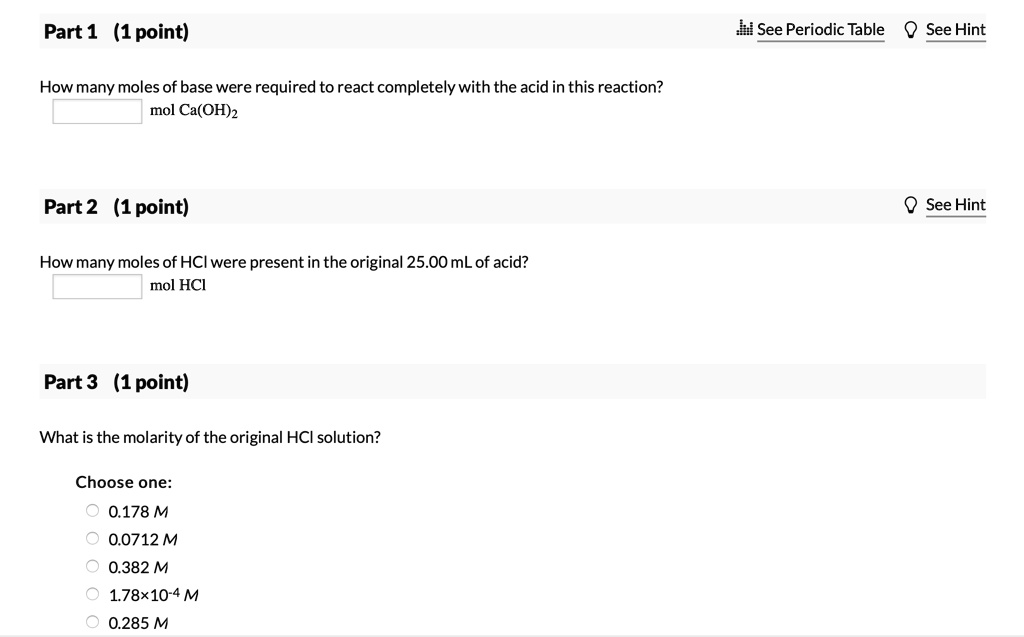The image size is (1024, 637).
Task: Click the Choose one label
Action: pos(123,482)
